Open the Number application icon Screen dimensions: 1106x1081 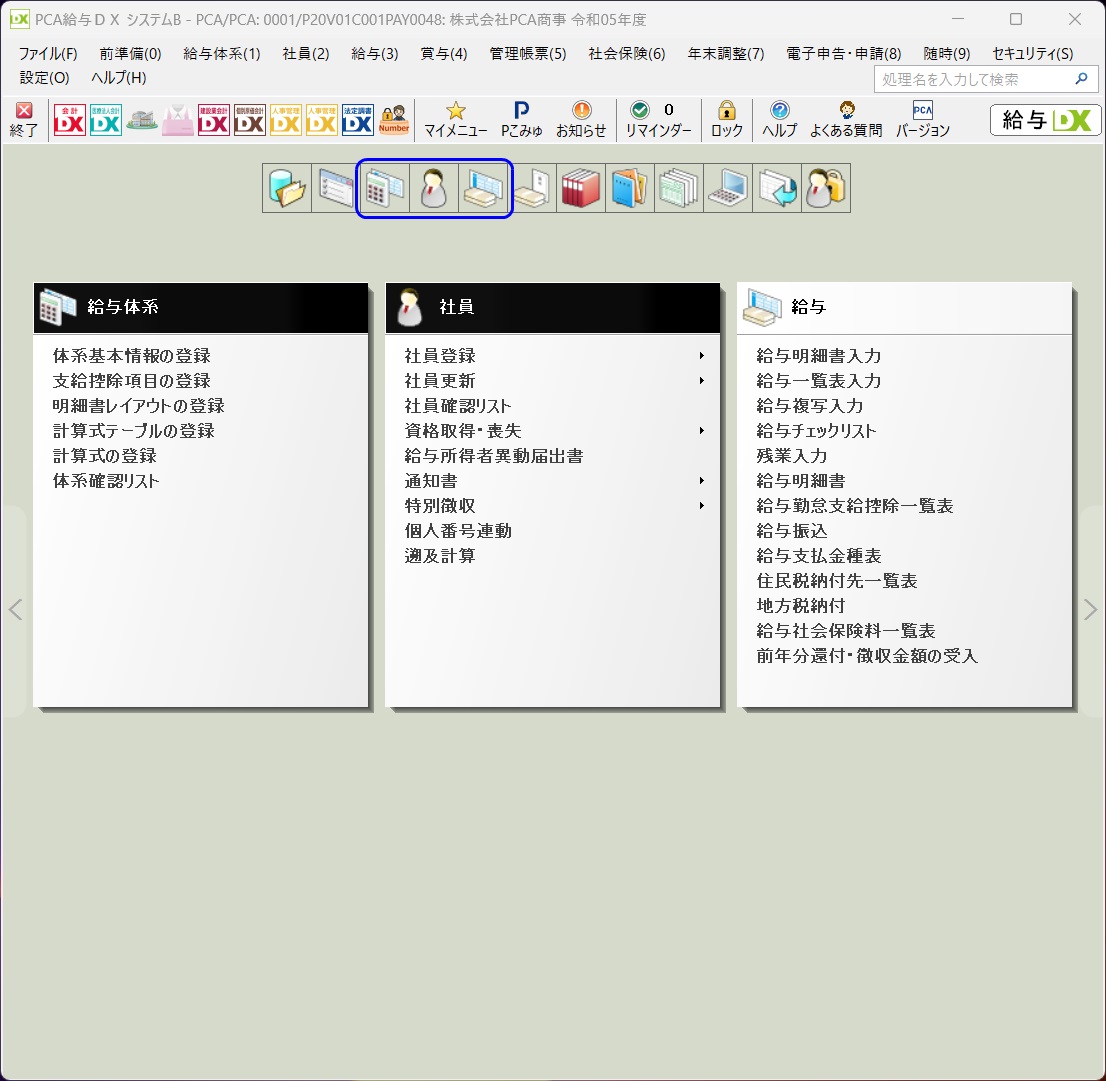coord(394,119)
